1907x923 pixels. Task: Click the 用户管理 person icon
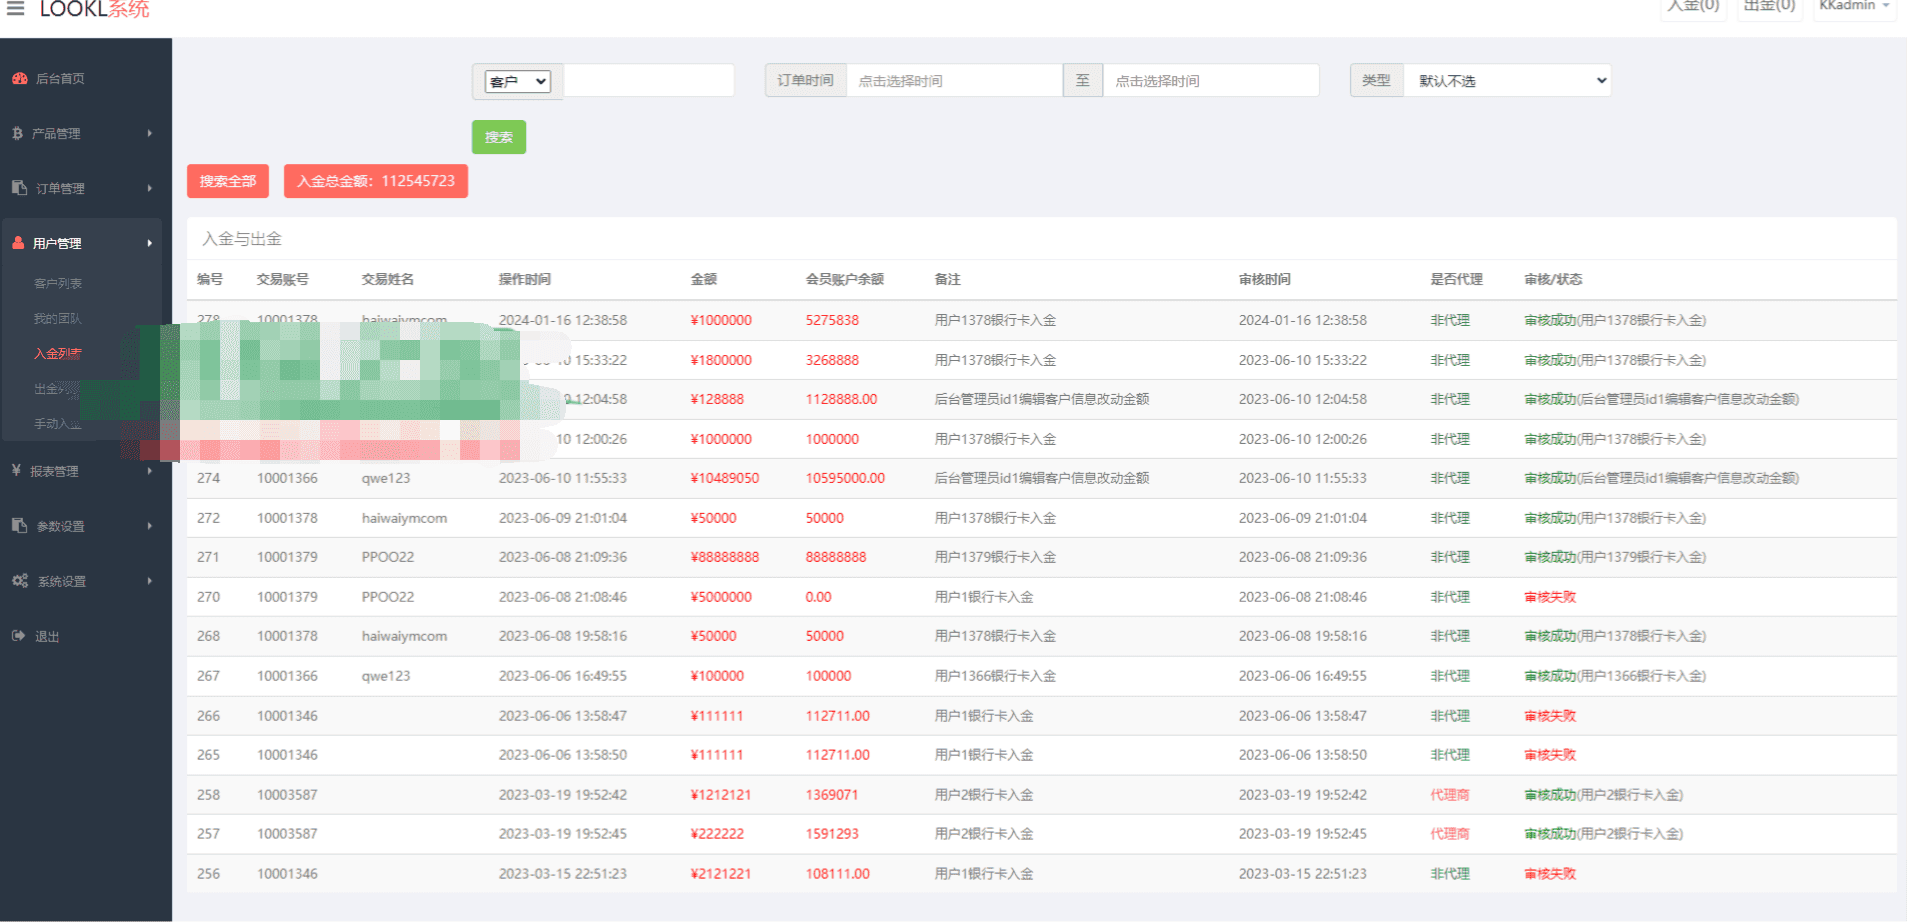(18, 243)
